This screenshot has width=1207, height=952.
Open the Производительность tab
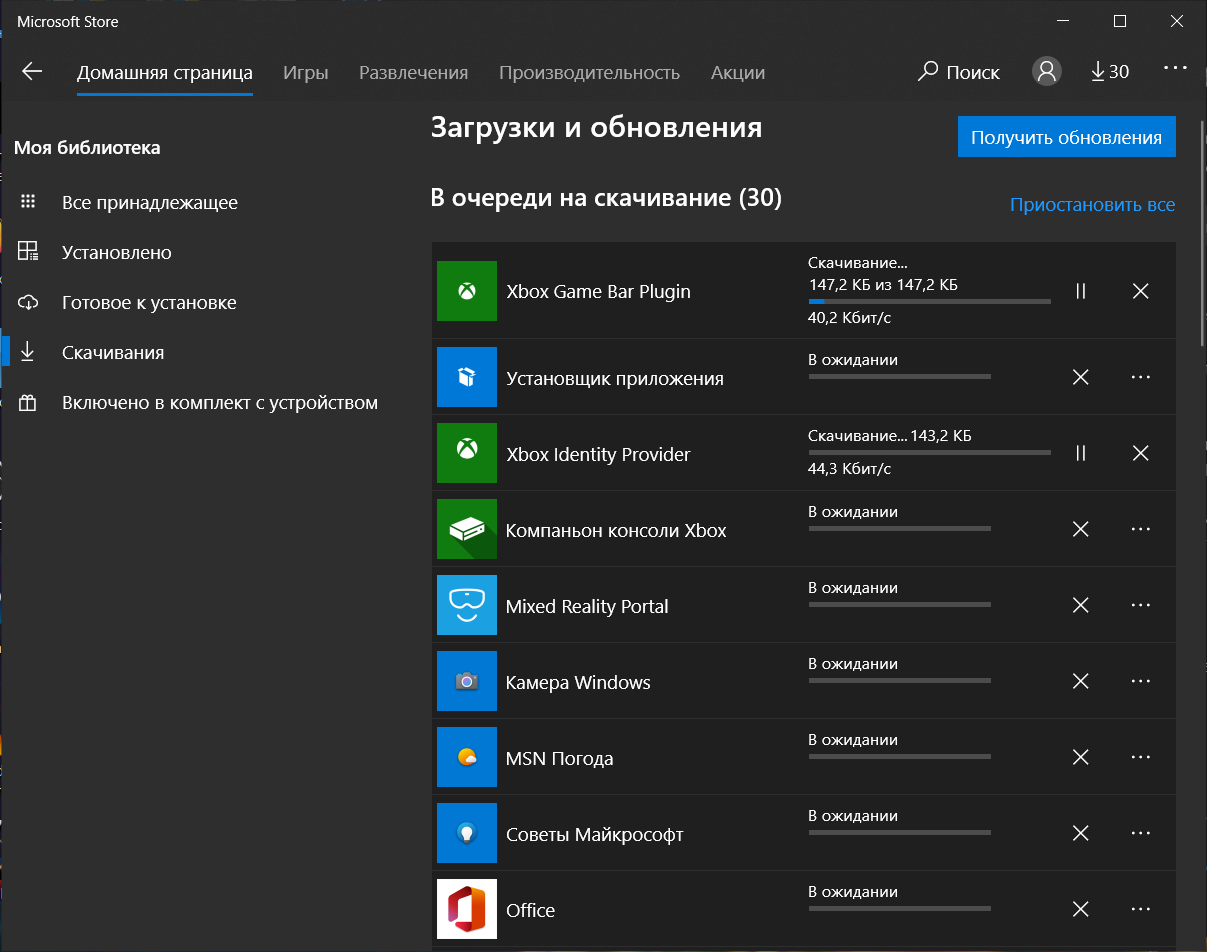[590, 73]
